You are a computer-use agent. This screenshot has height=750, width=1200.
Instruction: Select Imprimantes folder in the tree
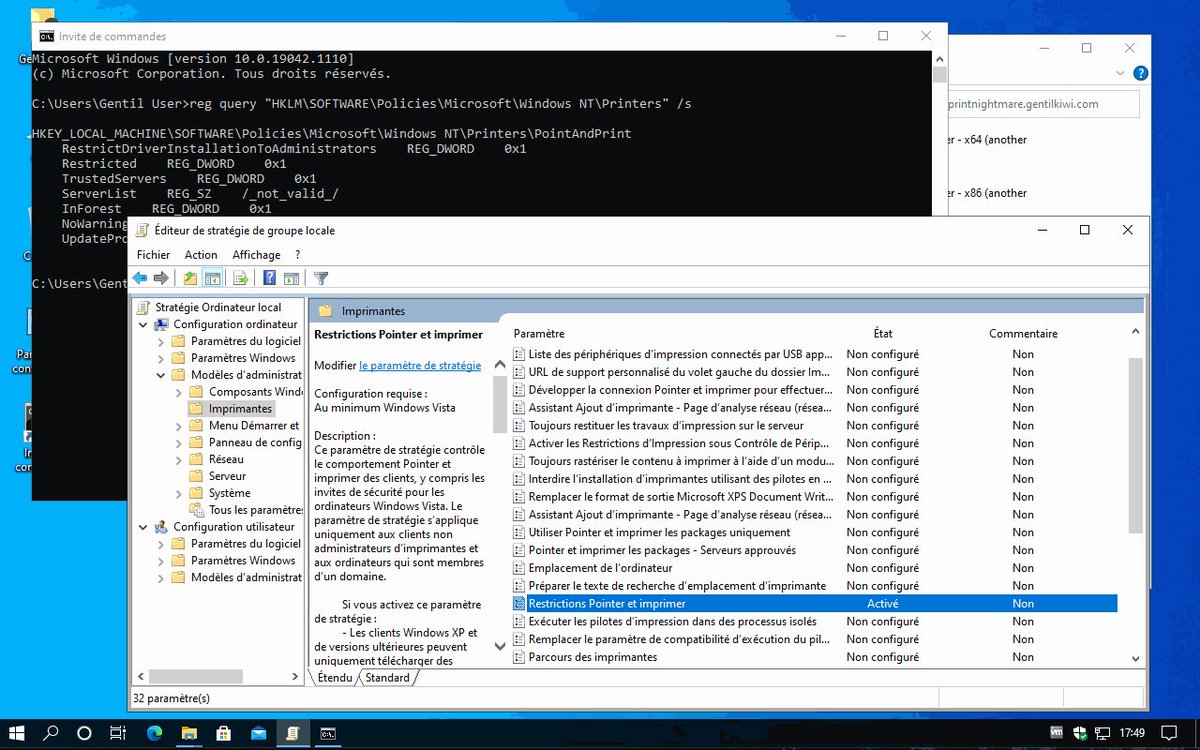(x=240, y=409)
